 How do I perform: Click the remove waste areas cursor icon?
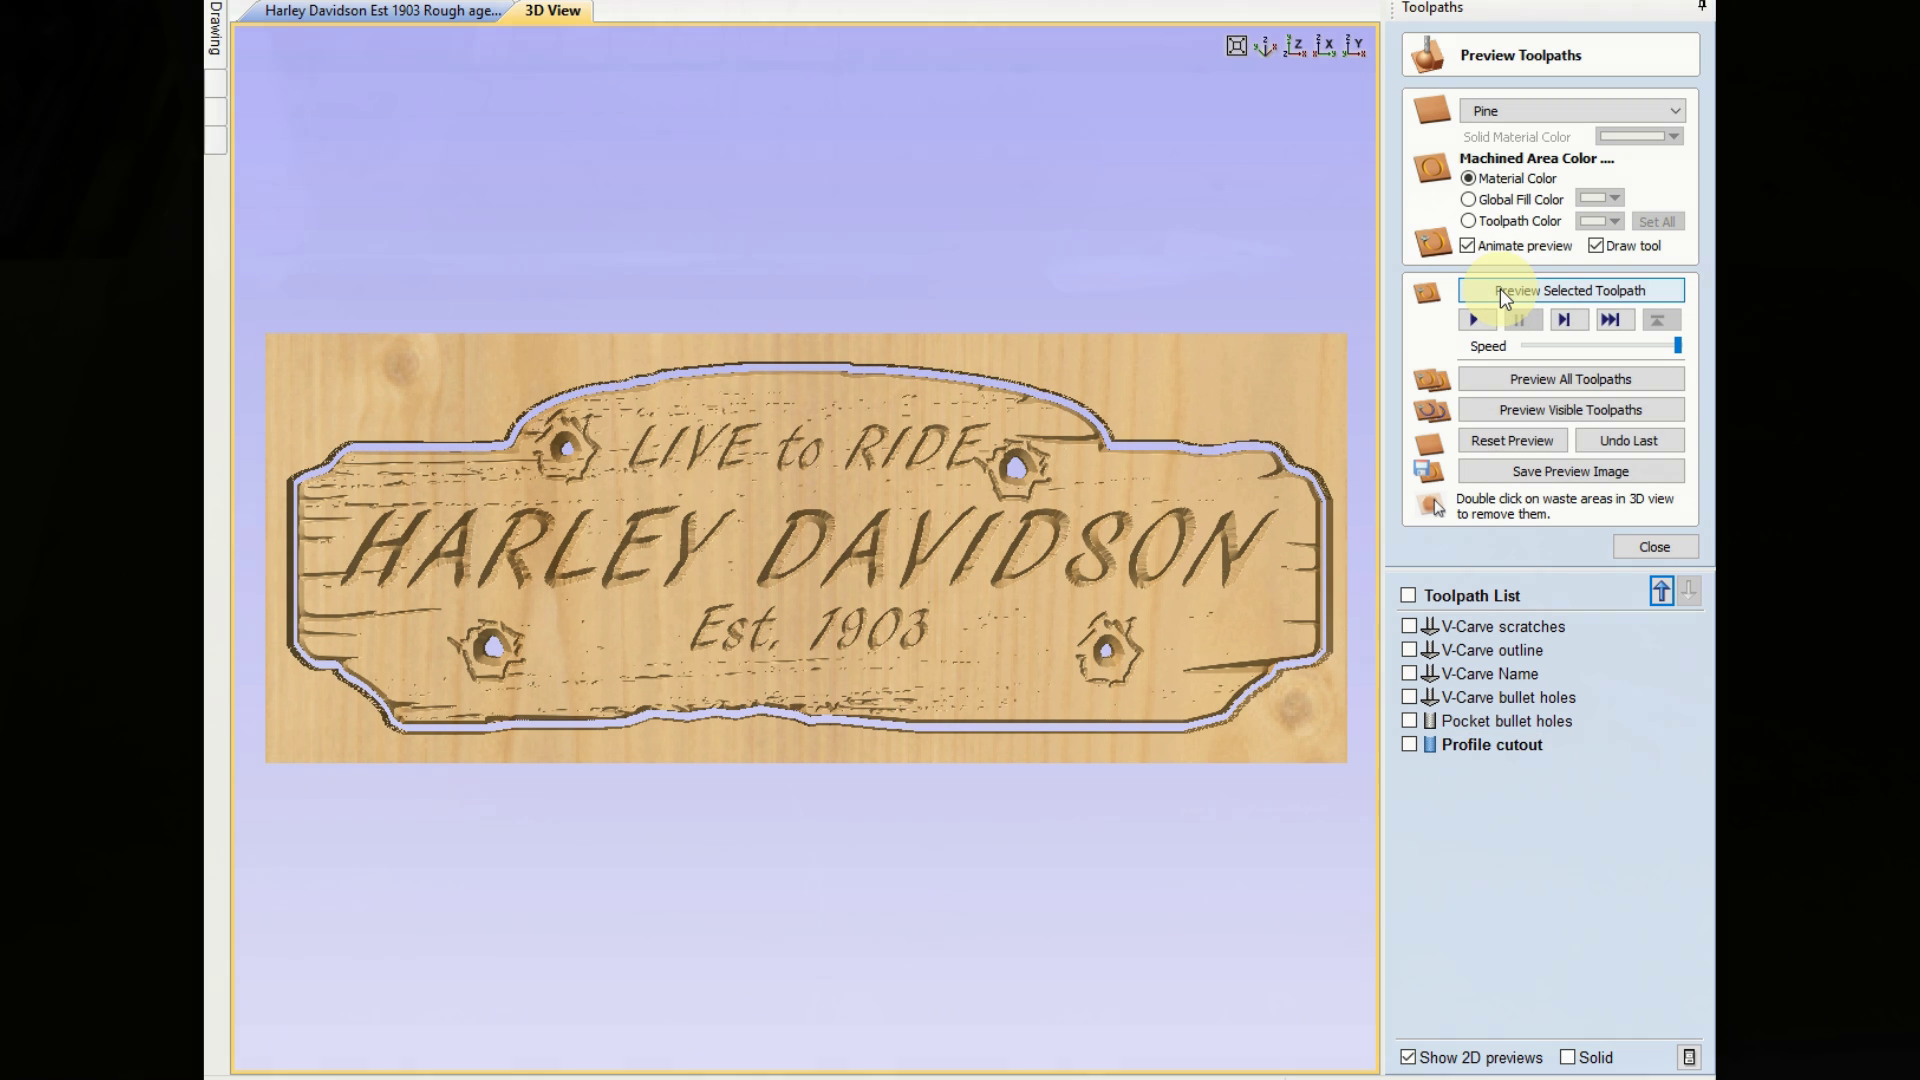(x=1431, y=505)
